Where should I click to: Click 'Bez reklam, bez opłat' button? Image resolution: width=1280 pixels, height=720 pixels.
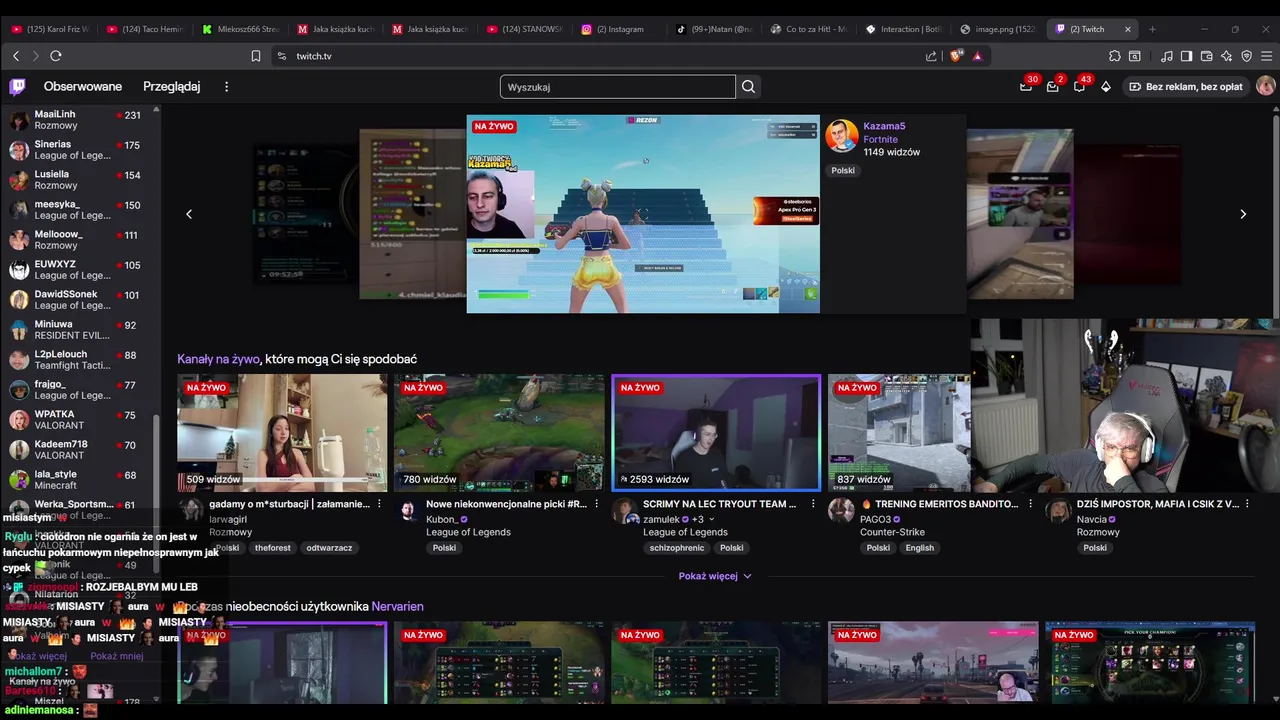point(1186,87)
